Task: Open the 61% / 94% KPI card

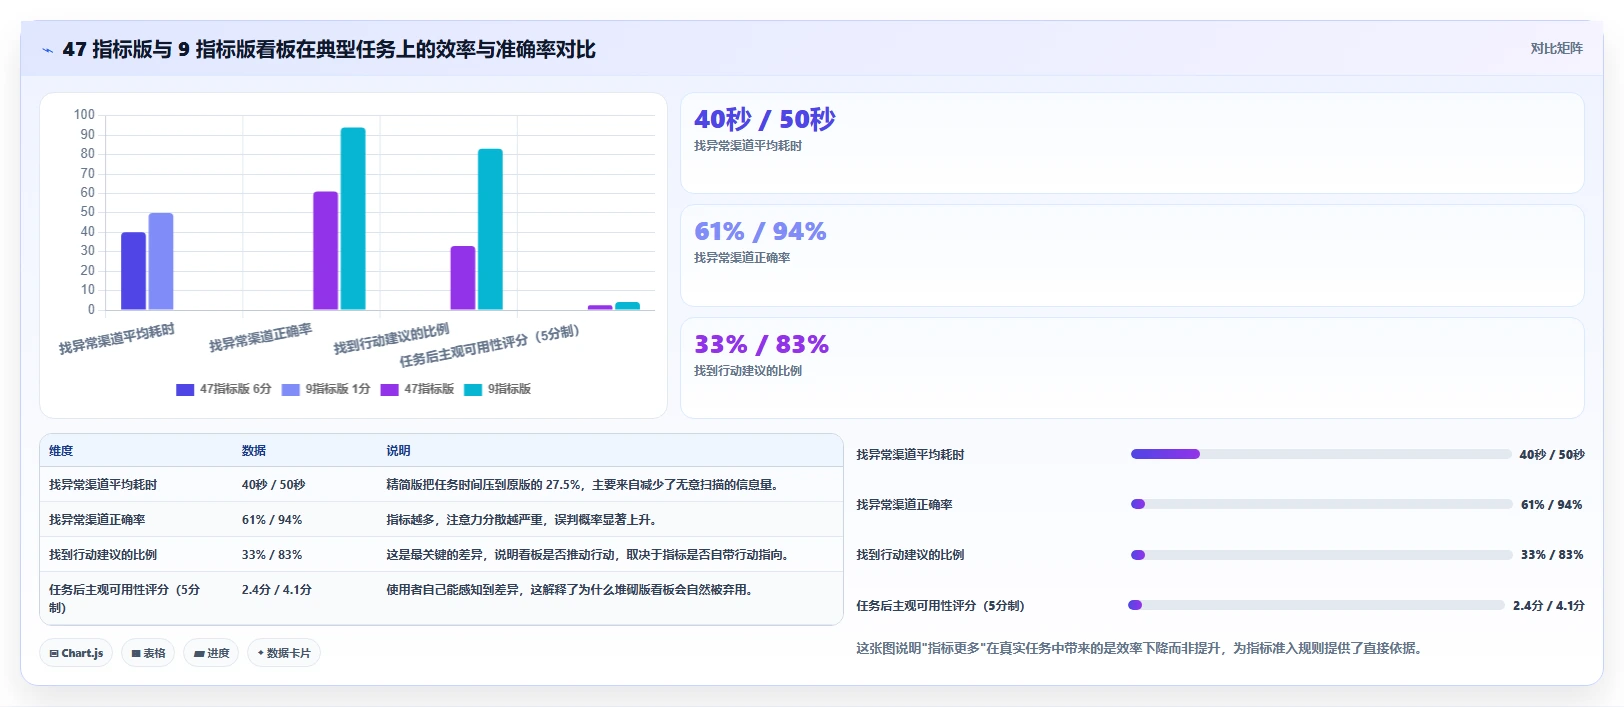Action: 1132,256
